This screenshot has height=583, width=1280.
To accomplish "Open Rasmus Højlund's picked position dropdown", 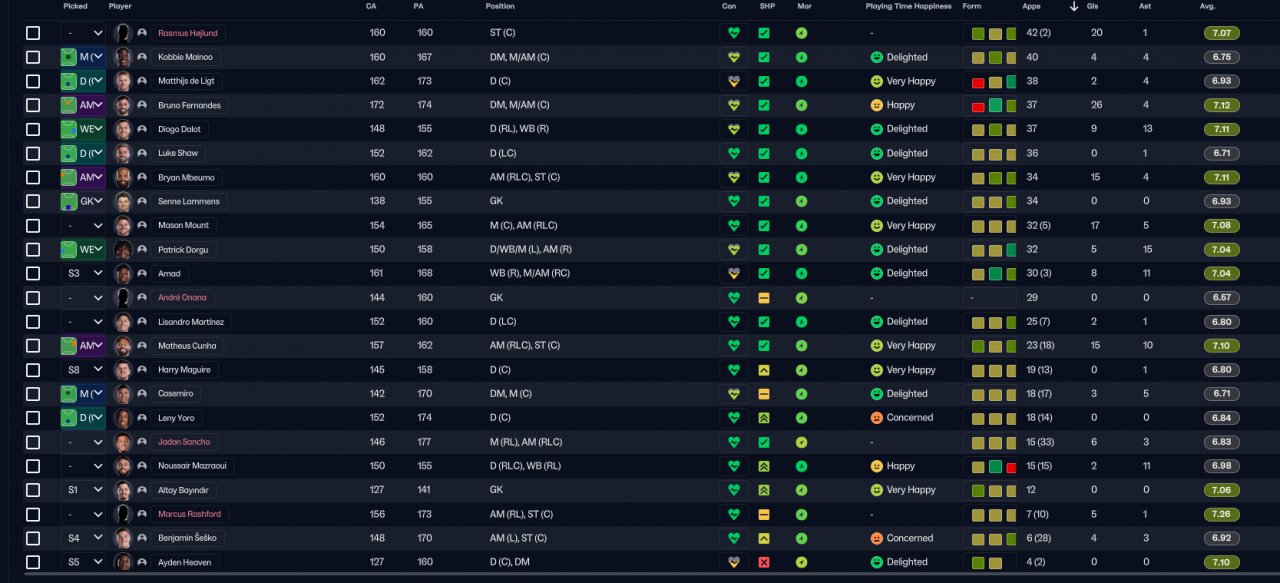I will coord(82,33).
